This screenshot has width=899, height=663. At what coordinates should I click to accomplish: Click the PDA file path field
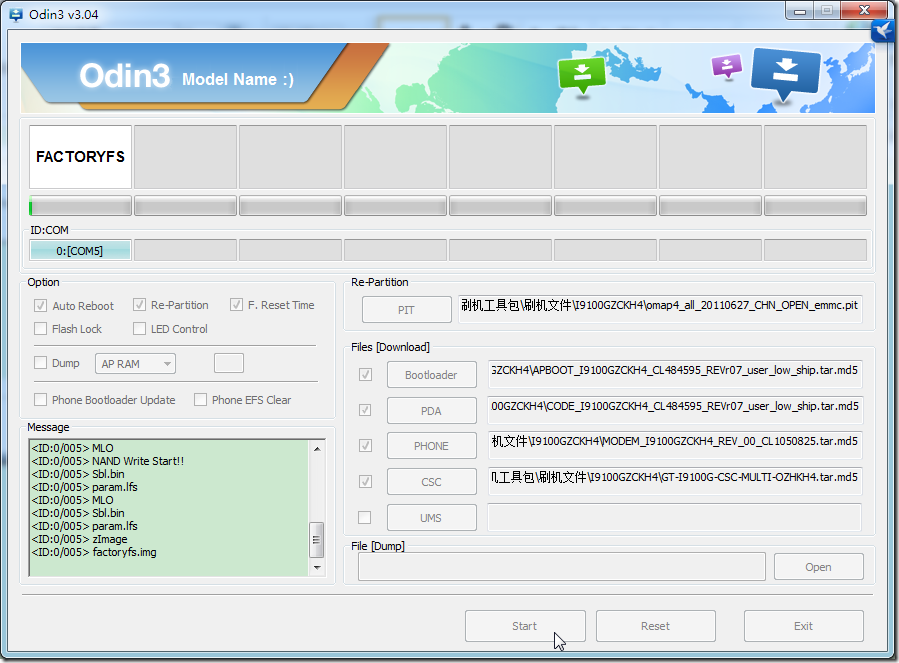tap(675, 410)
